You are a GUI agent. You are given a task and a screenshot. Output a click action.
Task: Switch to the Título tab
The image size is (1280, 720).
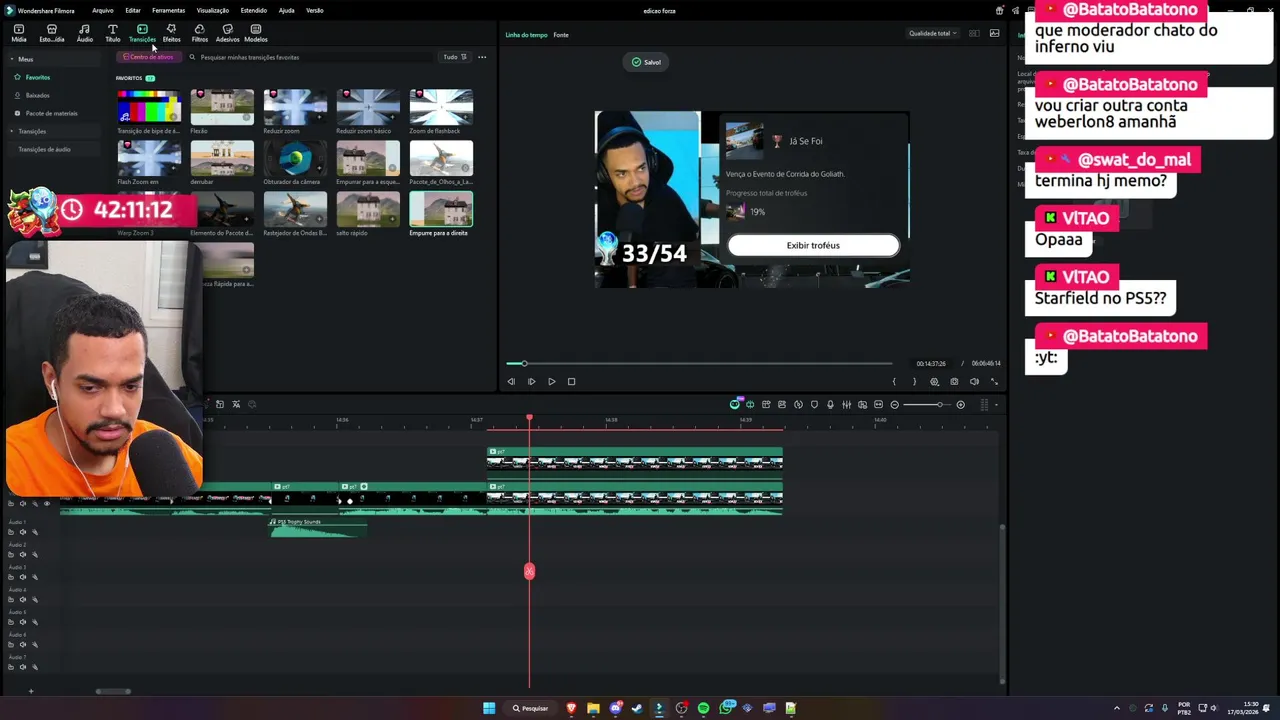113,33
